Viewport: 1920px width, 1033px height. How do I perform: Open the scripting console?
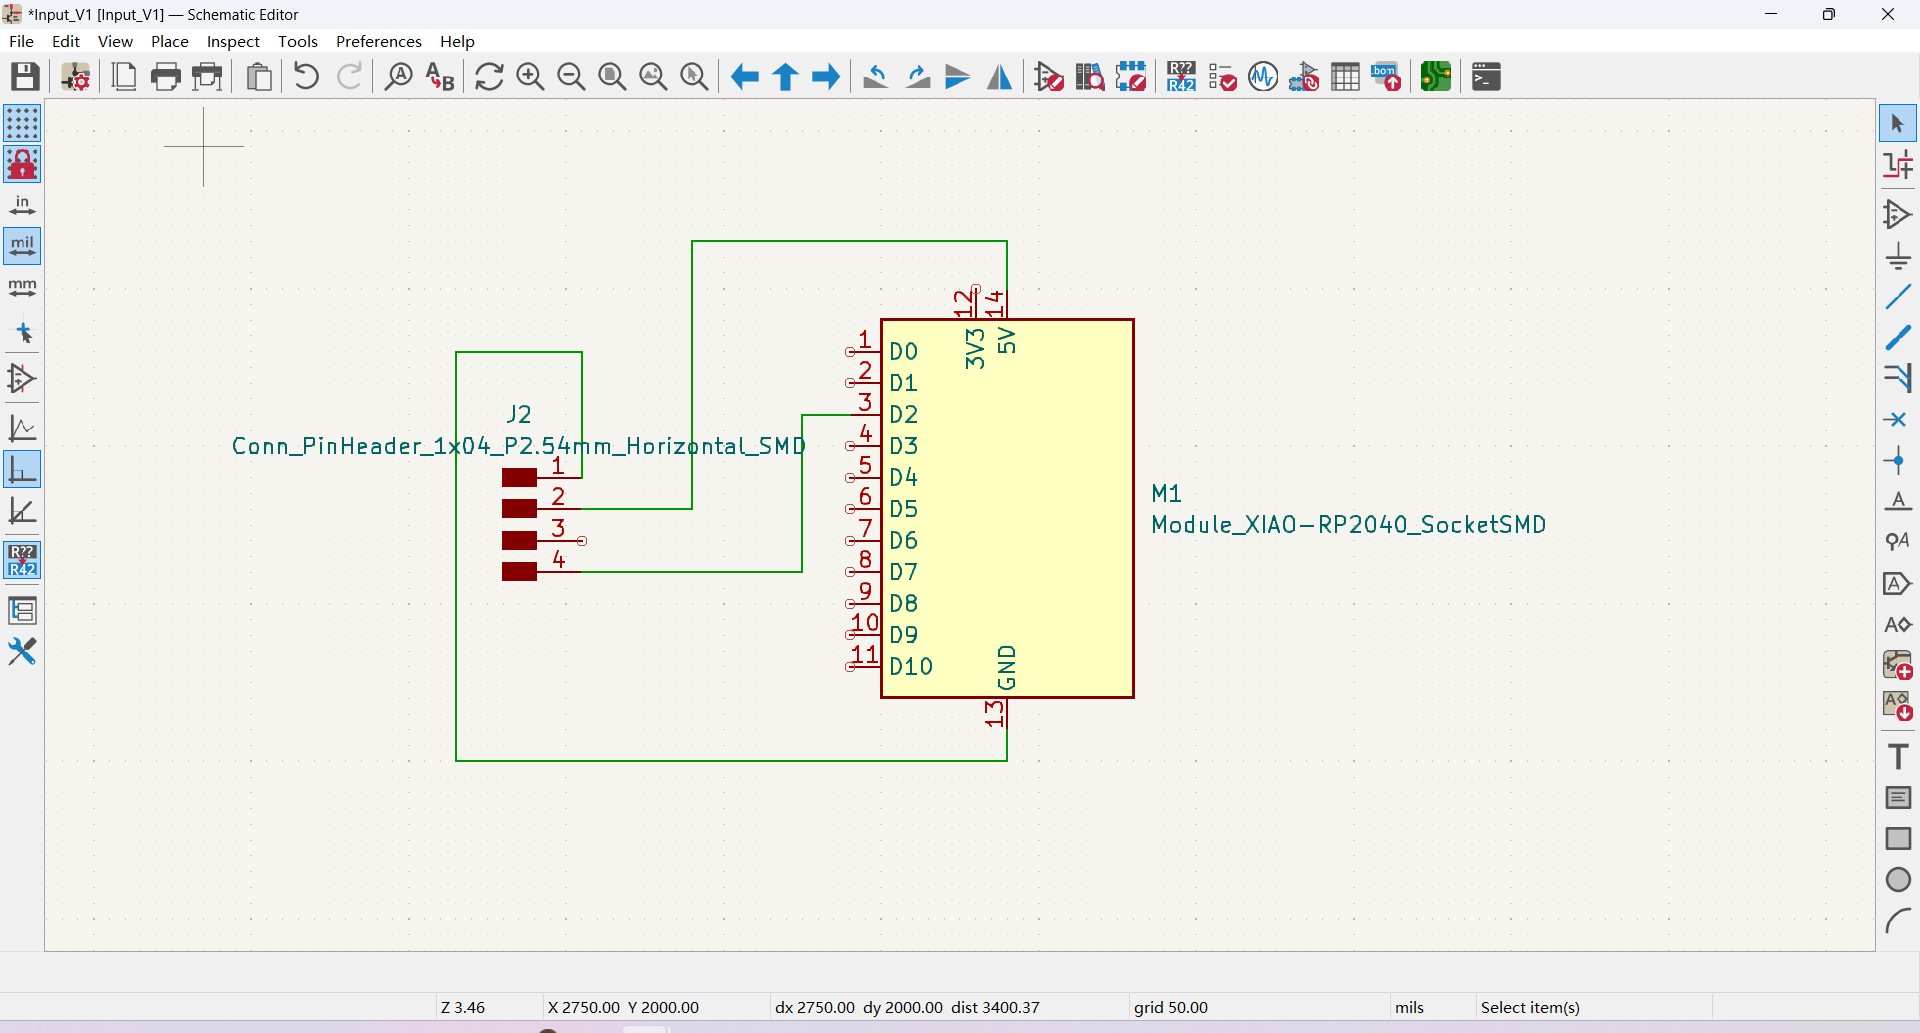(1486, 77)
